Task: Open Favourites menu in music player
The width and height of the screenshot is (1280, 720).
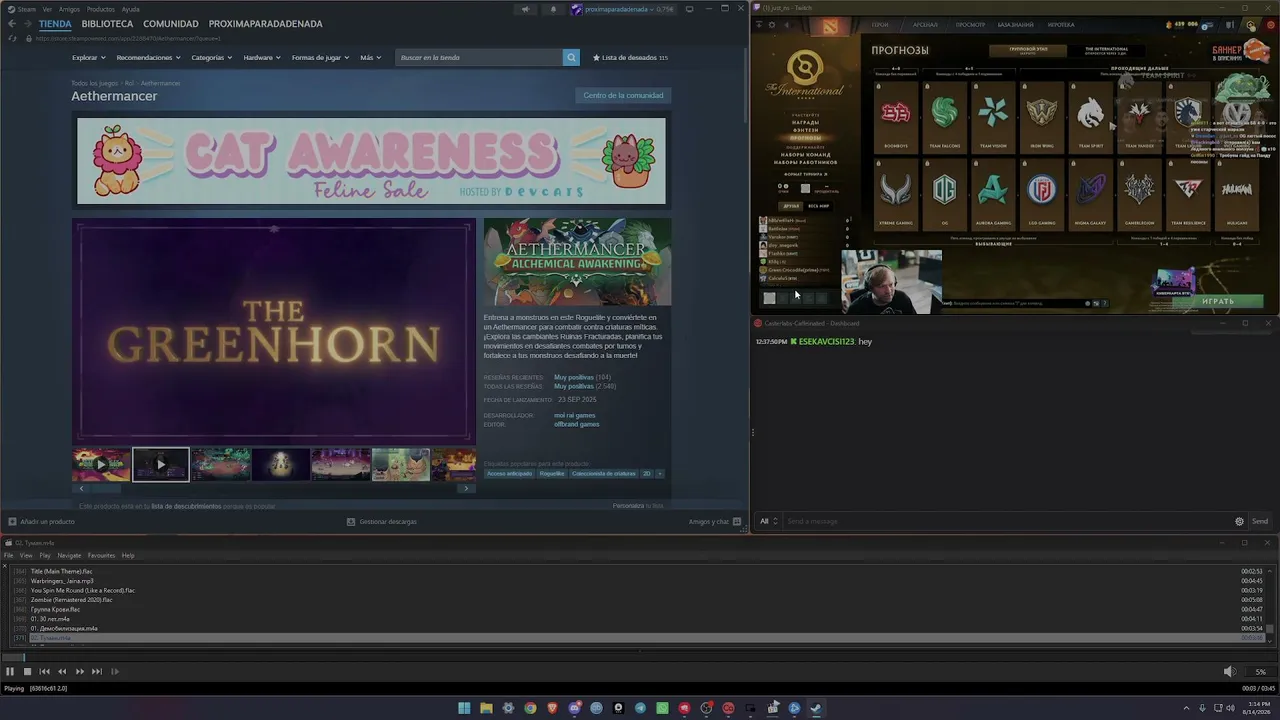Action: click(101, 555)
